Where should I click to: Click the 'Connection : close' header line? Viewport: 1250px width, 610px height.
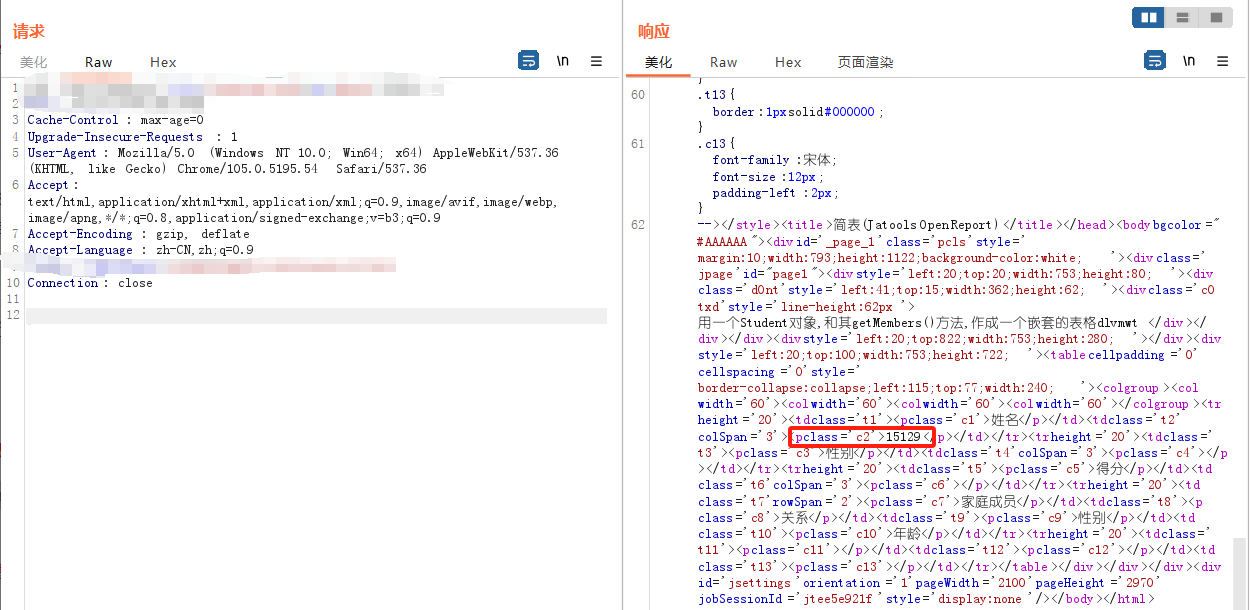(90, 283)
